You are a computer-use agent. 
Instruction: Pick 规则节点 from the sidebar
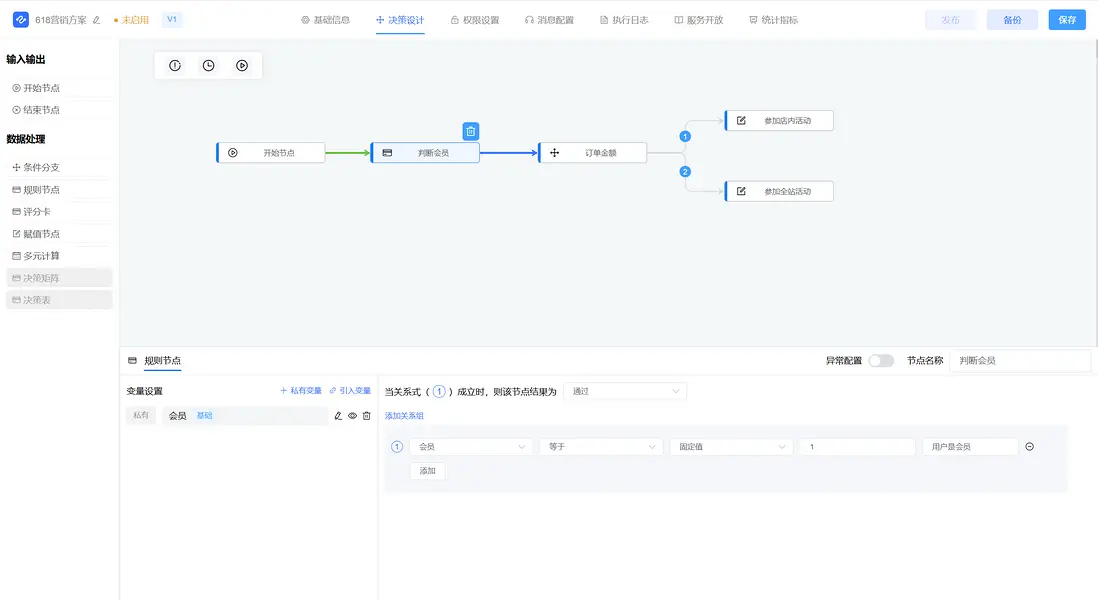click(x=59, y=190)
